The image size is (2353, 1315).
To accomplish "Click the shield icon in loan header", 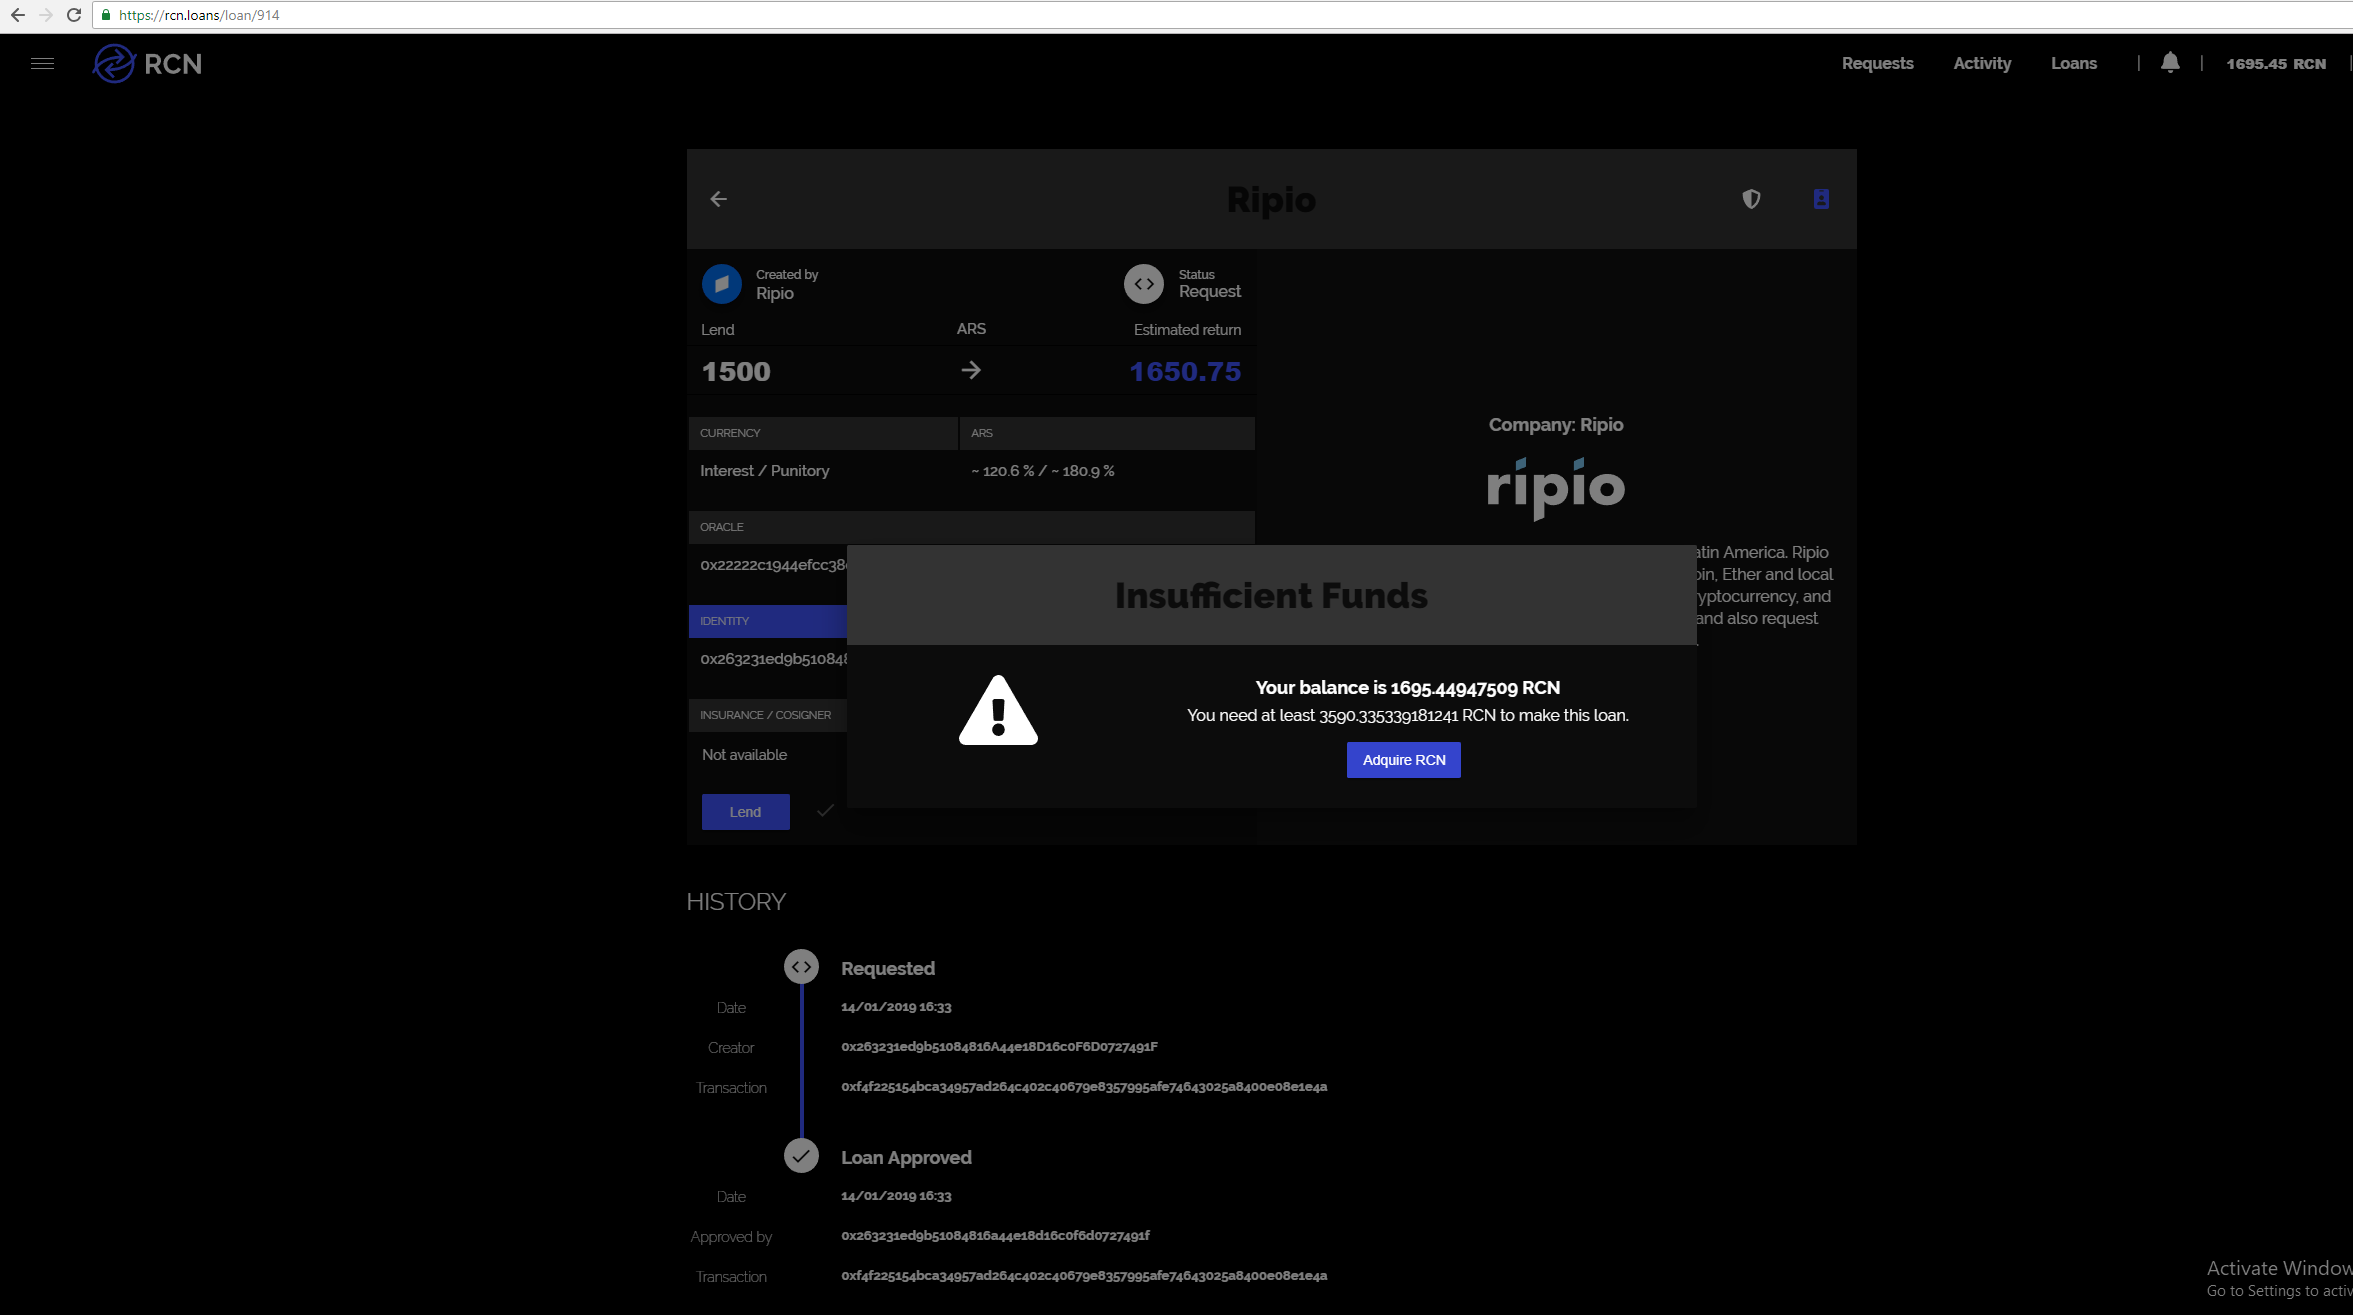I will tap(1751, 199).
